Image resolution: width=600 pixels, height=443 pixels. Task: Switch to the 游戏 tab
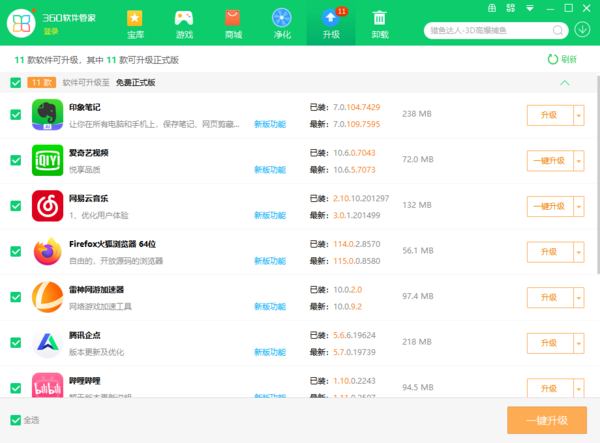point(184,23)
